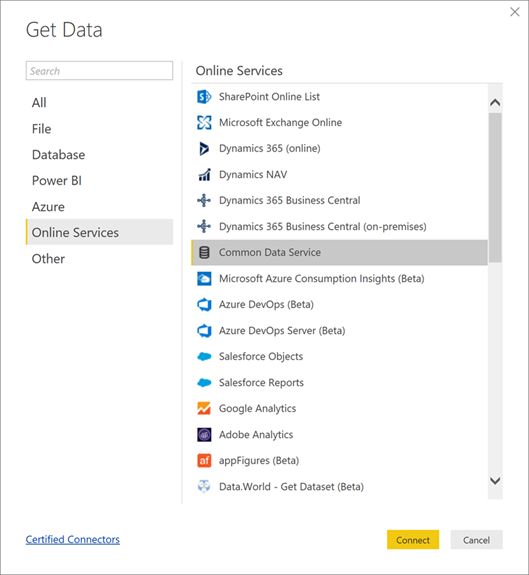The height and width of the screenshot is (575, 529).
Task: Click the Common Data Service database icon
Action: [x=204, y=253]
